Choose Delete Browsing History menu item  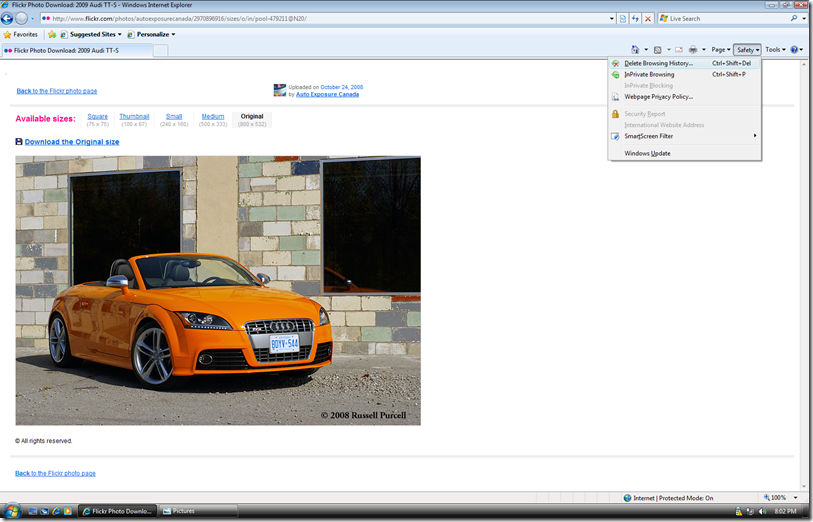tap(684, 63)
